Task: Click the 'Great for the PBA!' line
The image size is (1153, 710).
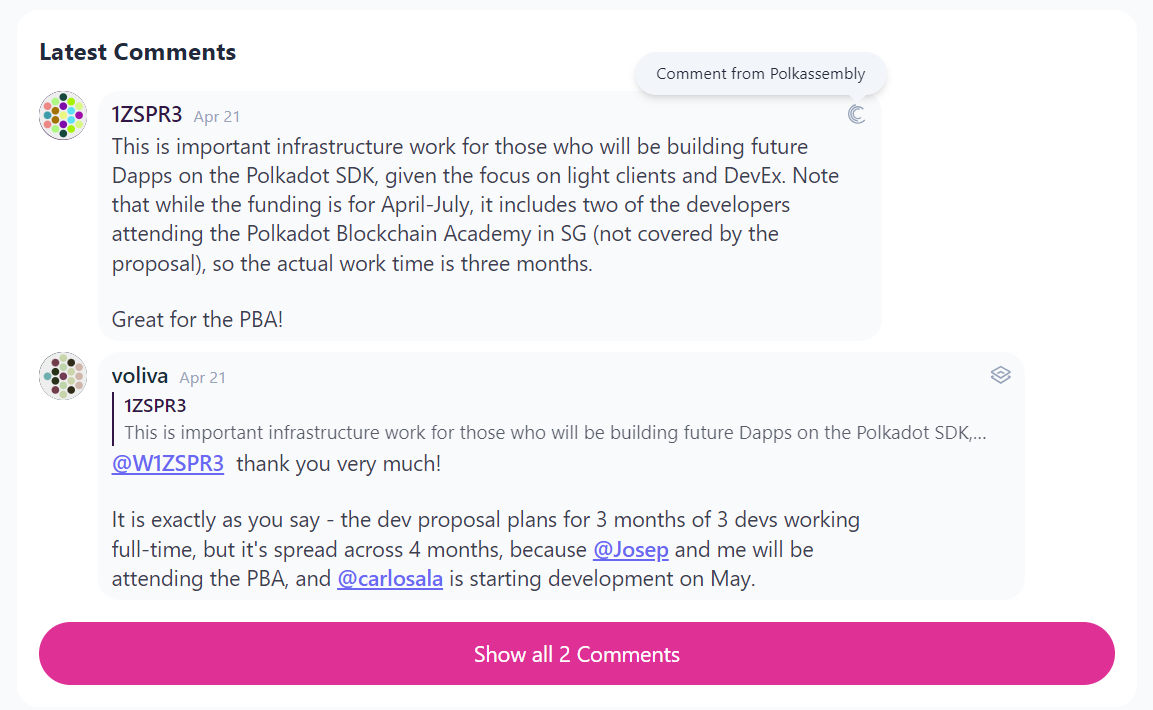Action: (x=197, y=320)
